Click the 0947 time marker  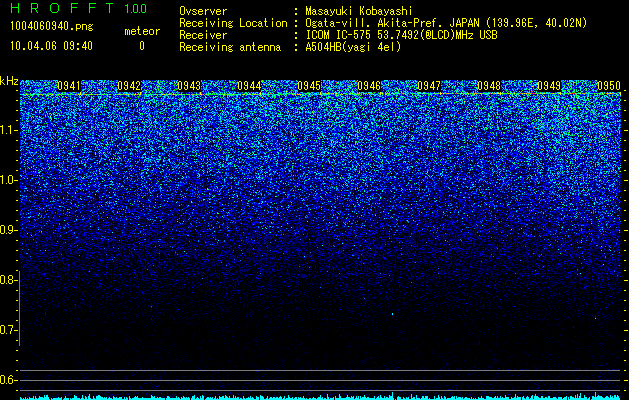click(429, 86)
